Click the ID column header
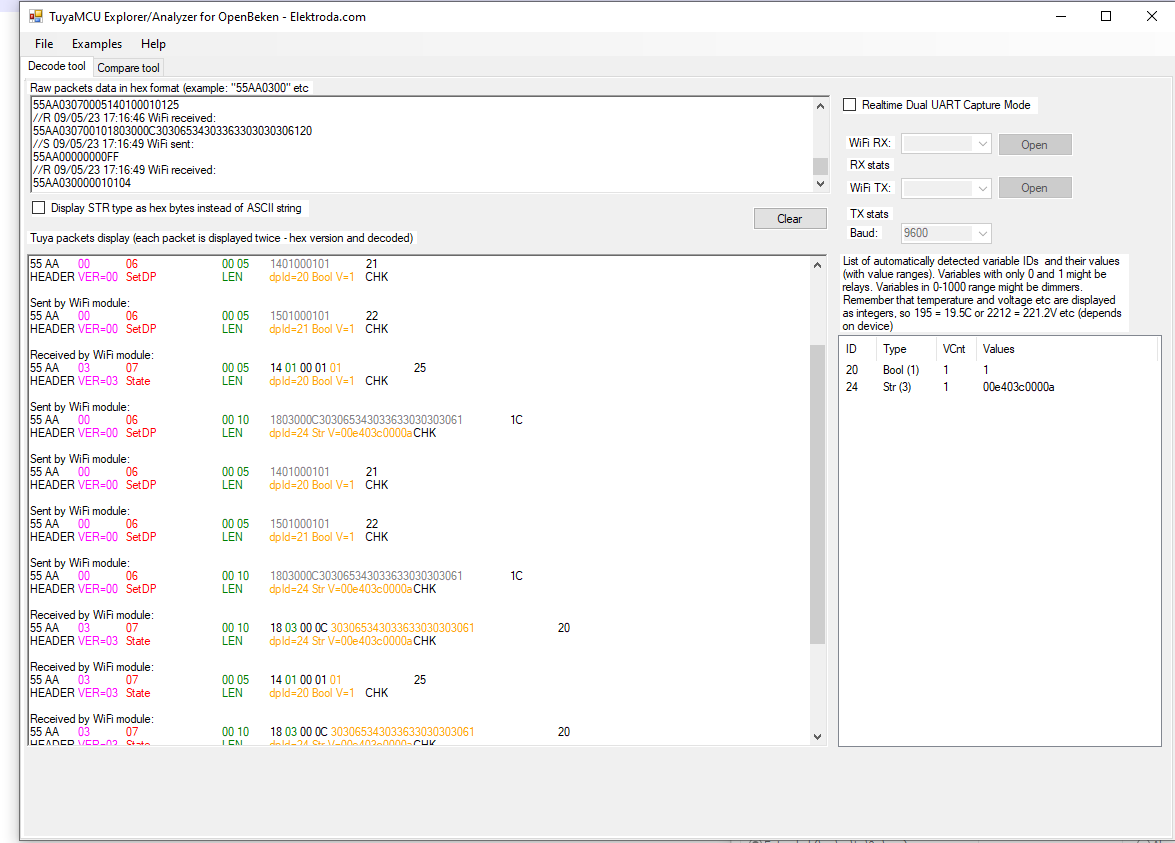The height and width of the screenshot is (843, 1175). pos(851,349)
